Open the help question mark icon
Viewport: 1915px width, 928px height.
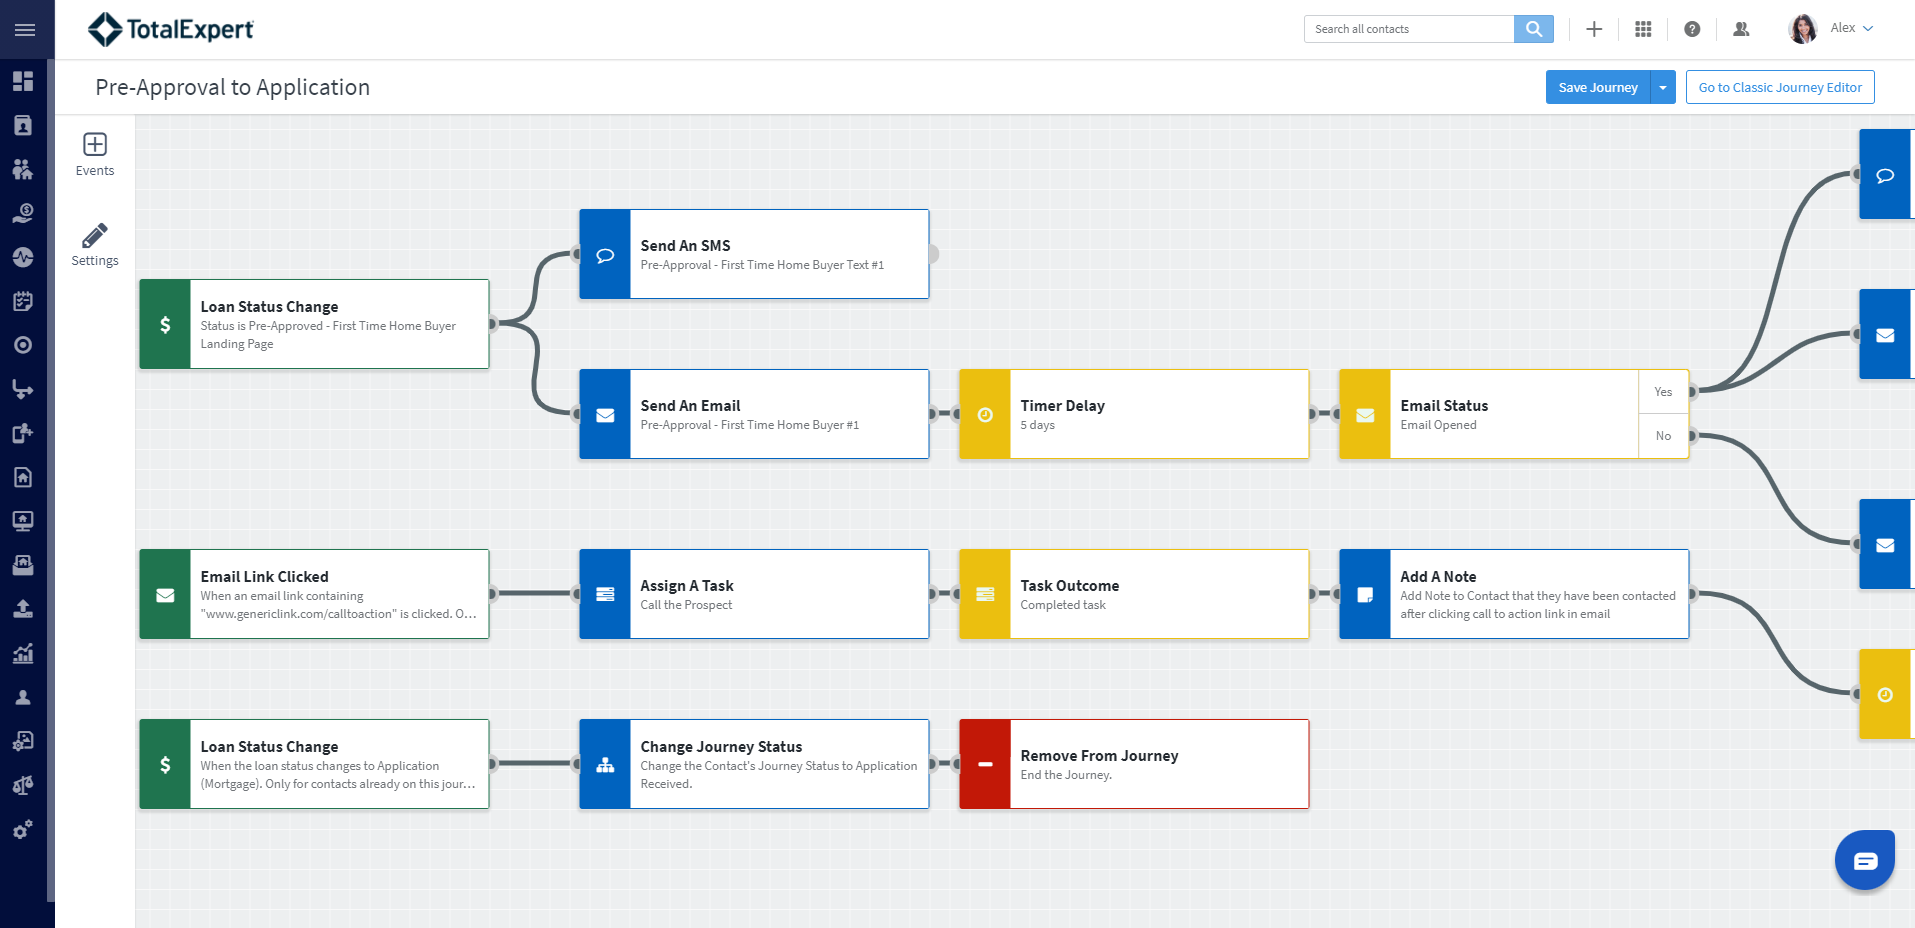[1692, 29]
